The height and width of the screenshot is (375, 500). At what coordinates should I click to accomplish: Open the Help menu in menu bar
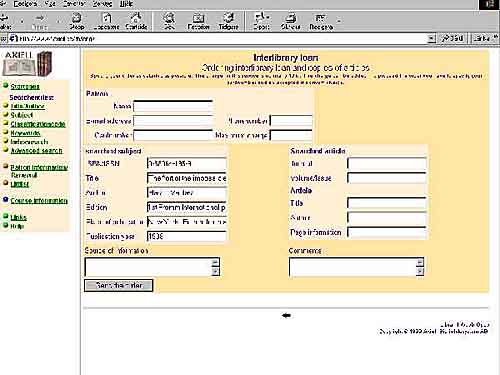[x=126, y=4]
